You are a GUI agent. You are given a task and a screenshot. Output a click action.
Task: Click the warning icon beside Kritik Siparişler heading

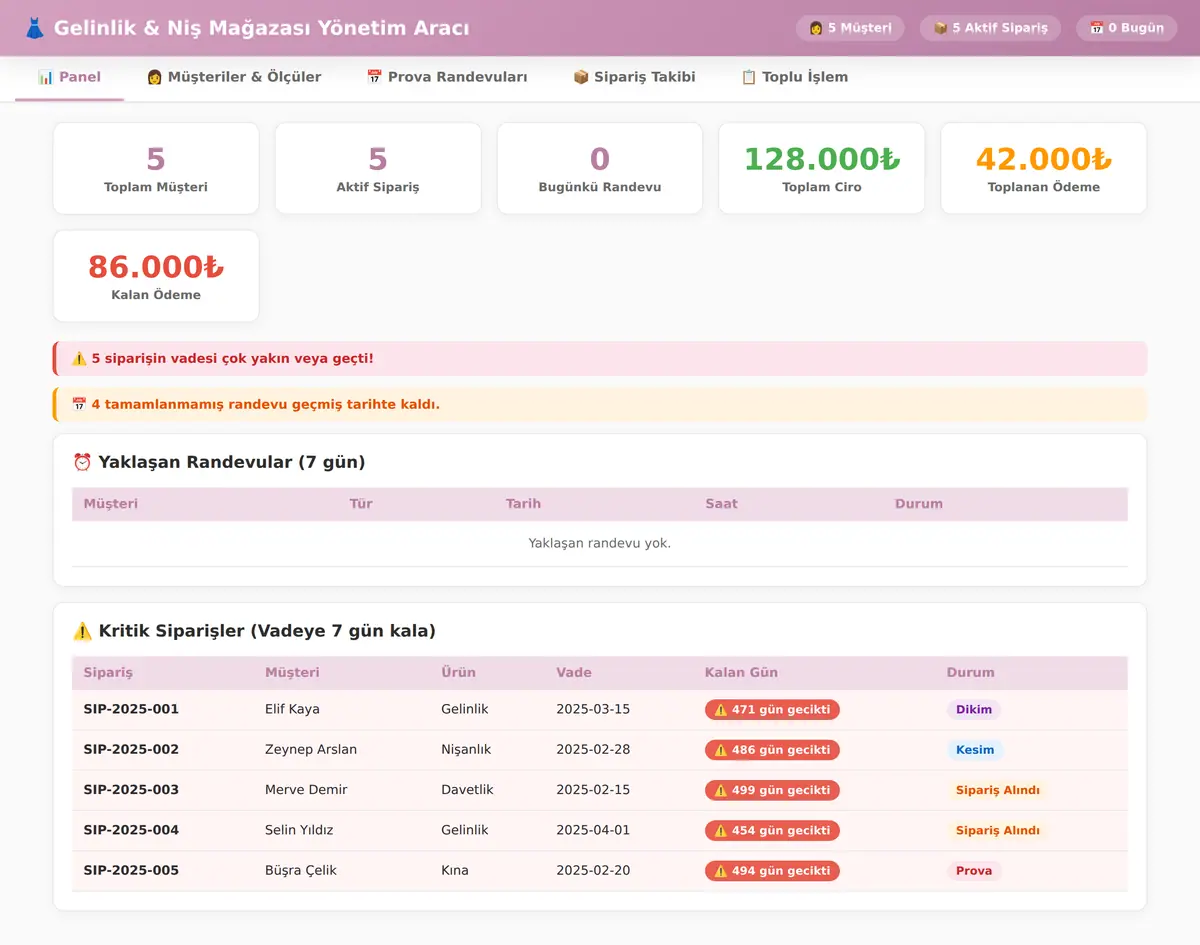(82, 631)
